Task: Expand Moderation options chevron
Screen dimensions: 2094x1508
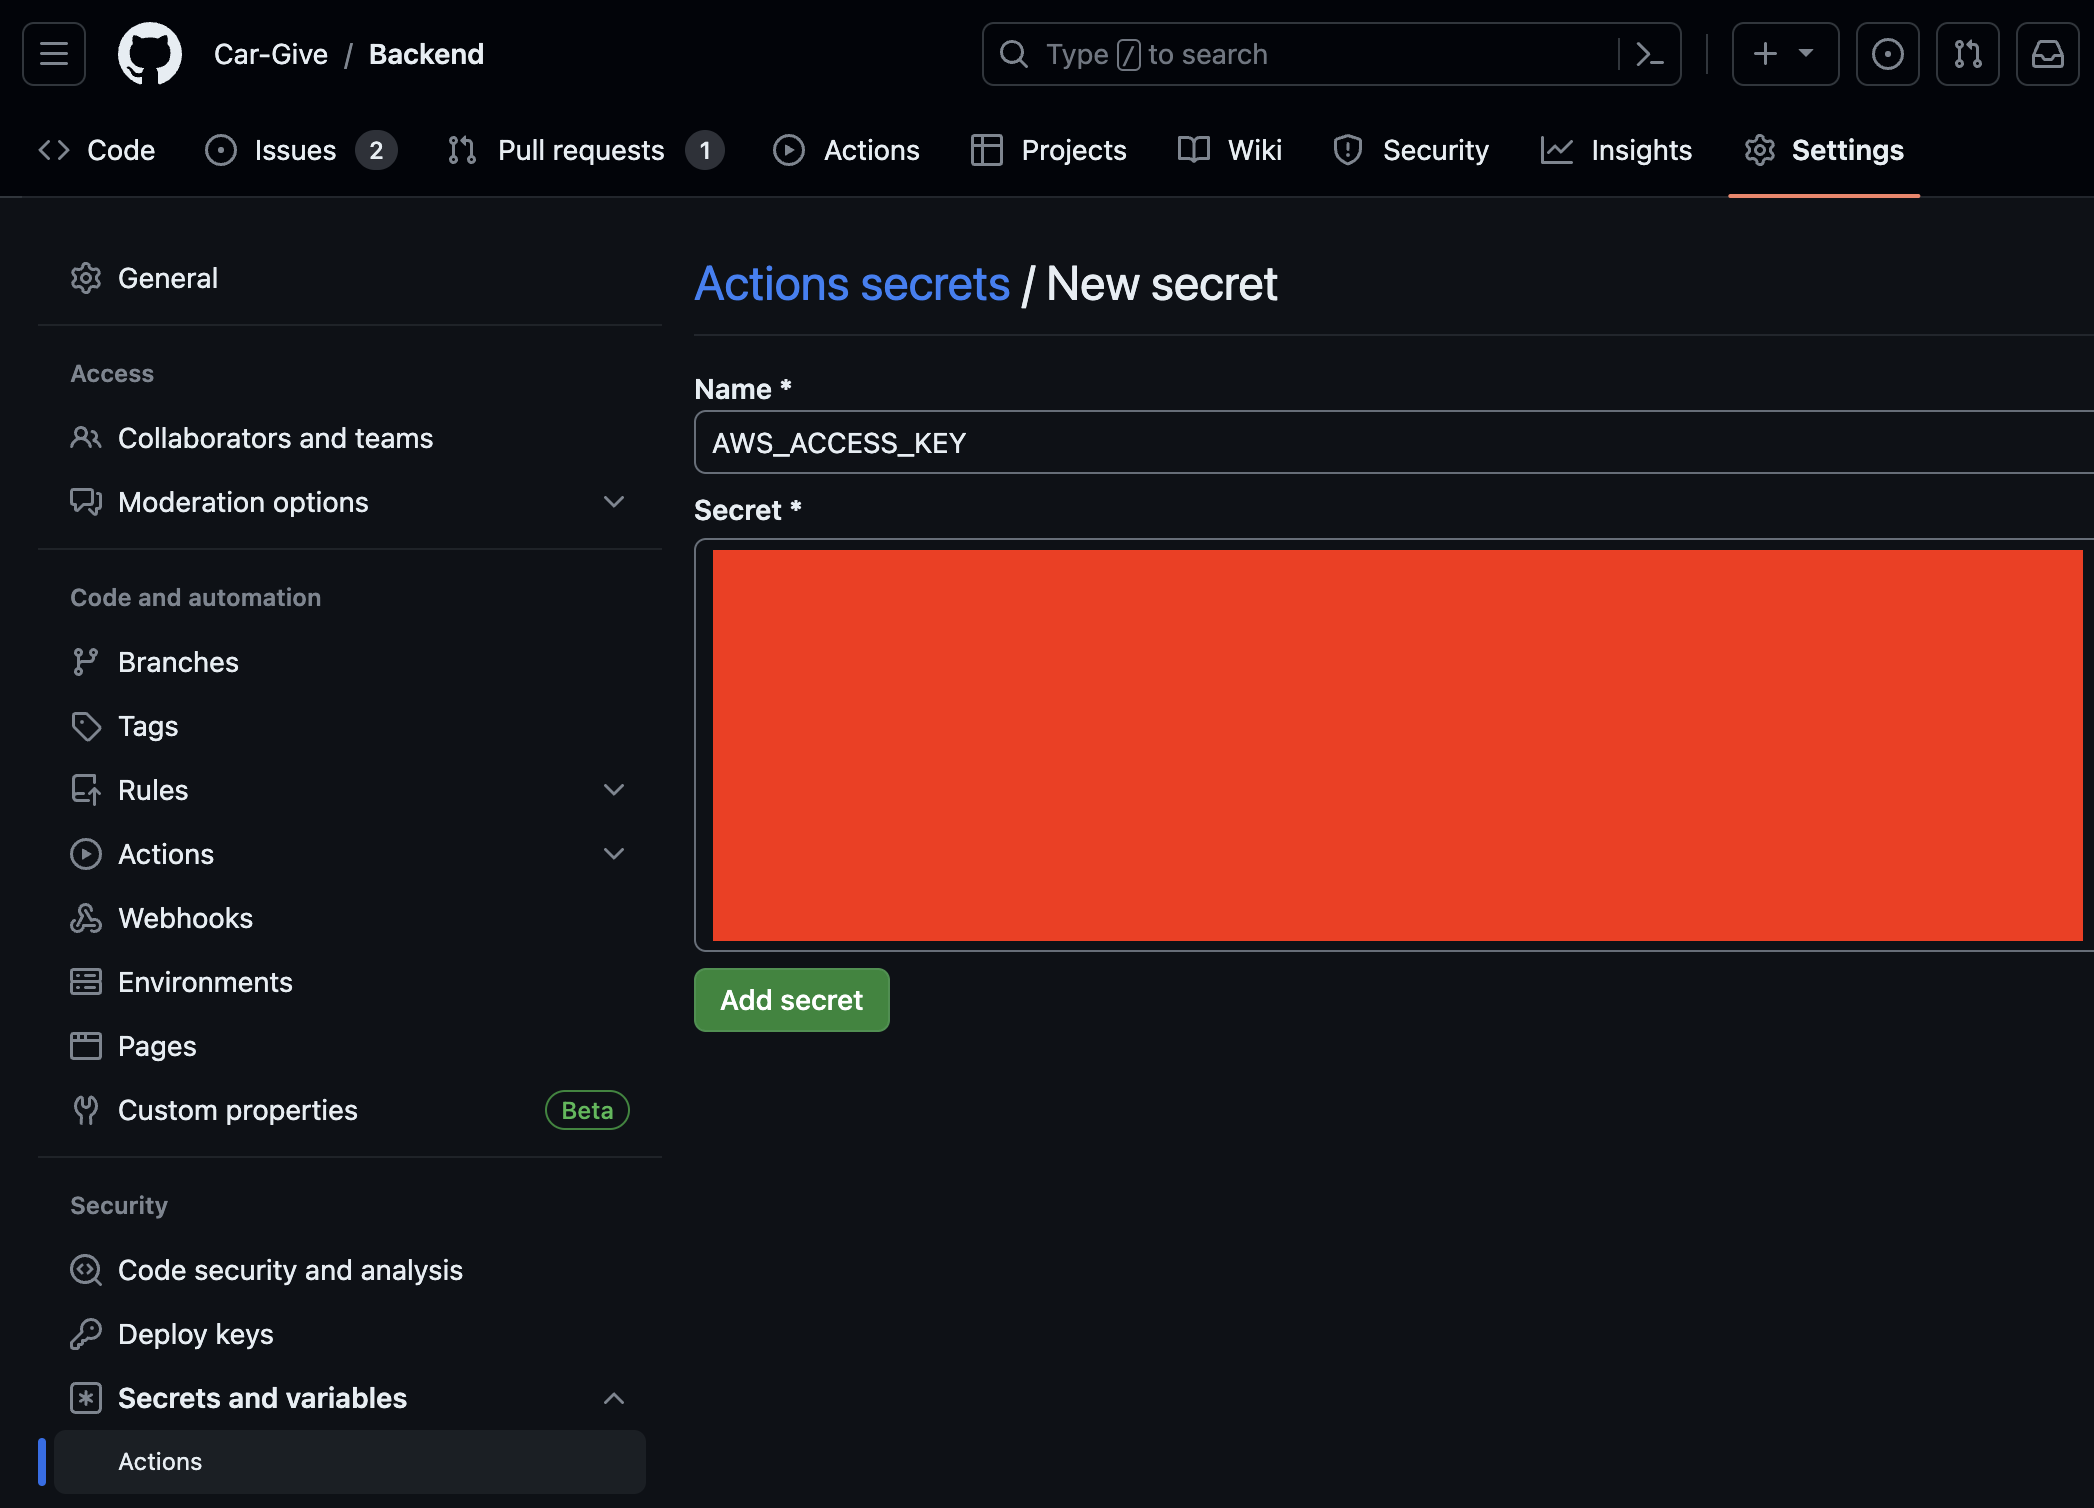Action: [614, 502]
